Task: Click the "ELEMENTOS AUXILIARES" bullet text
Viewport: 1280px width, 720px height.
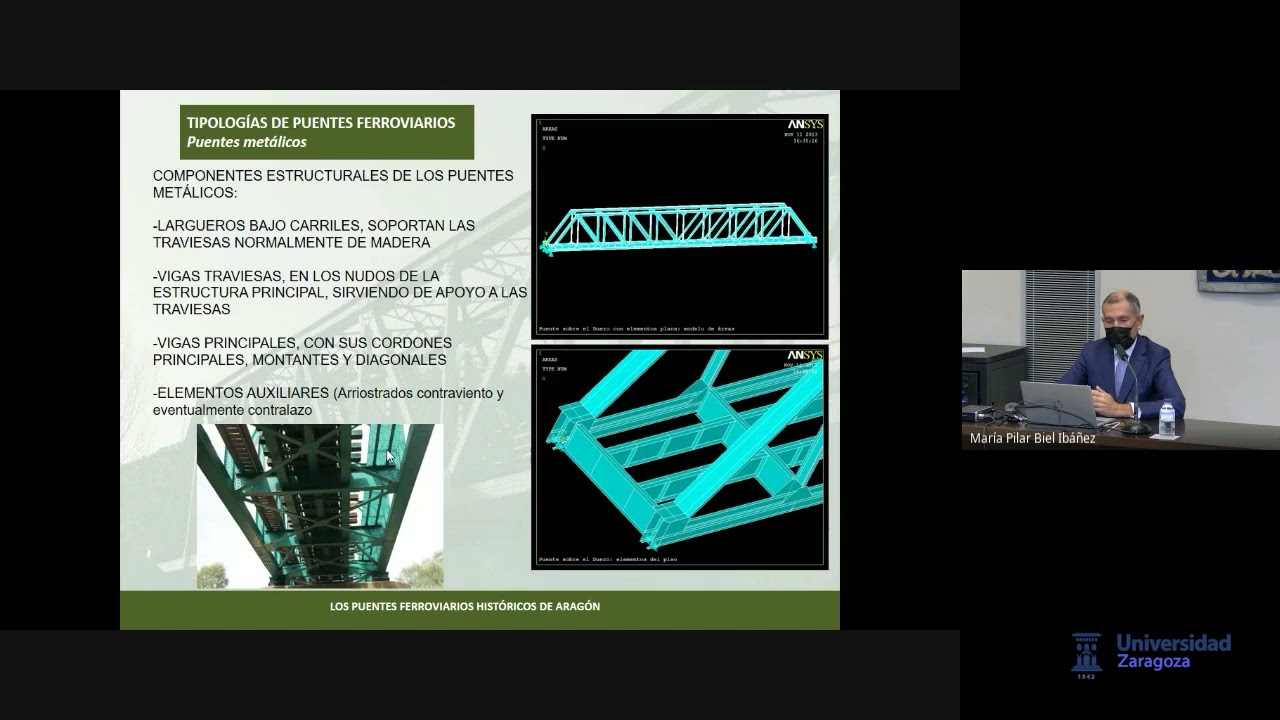Action: [328, 401]
